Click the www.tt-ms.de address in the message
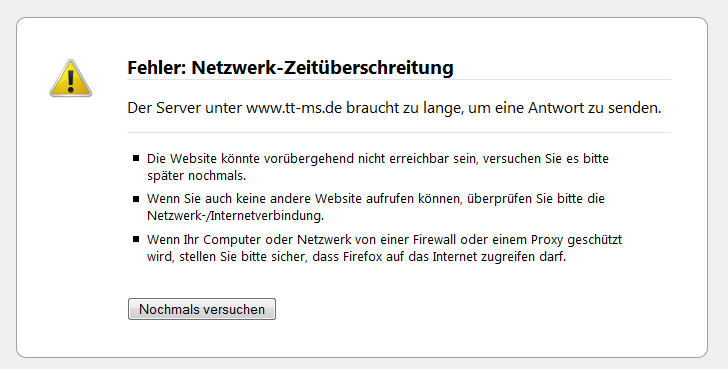This screenshot has height=369, width=728. click(294, 108)
